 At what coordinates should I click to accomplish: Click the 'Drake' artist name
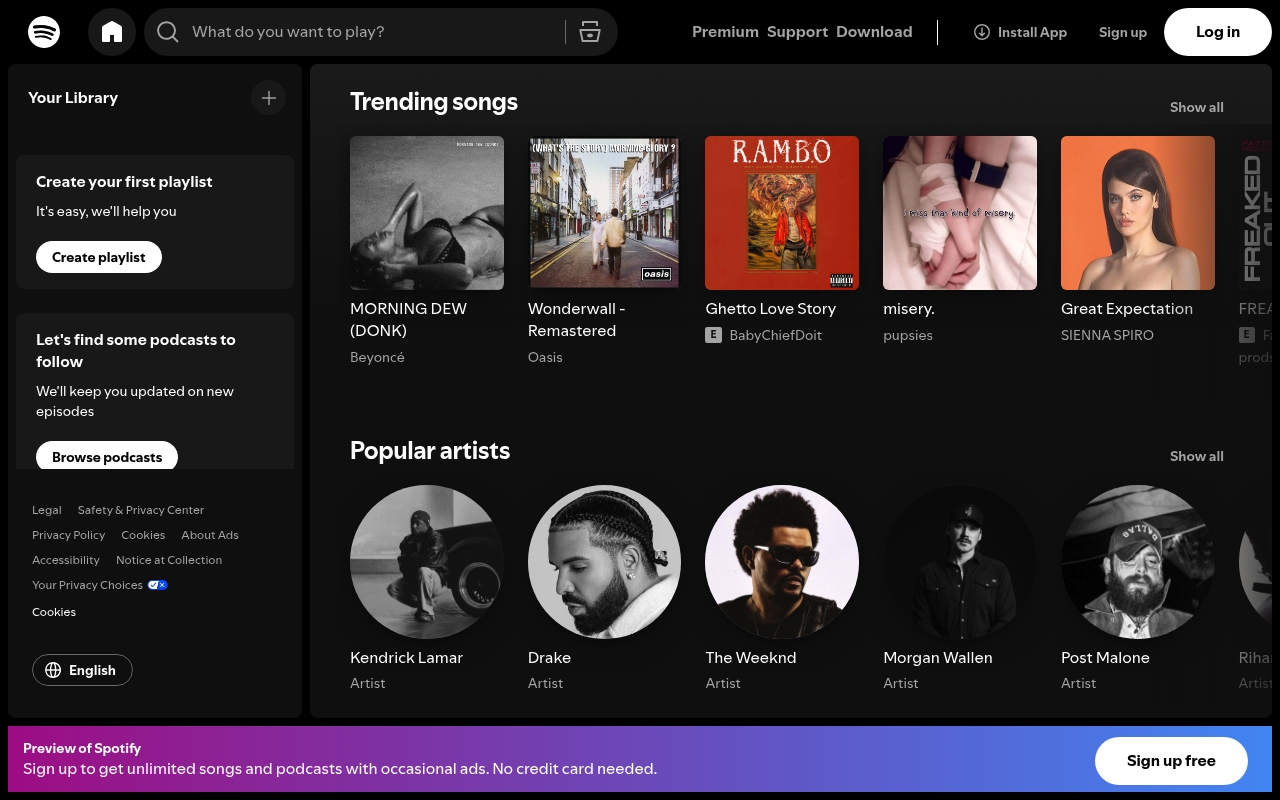[x=549, y=658]
